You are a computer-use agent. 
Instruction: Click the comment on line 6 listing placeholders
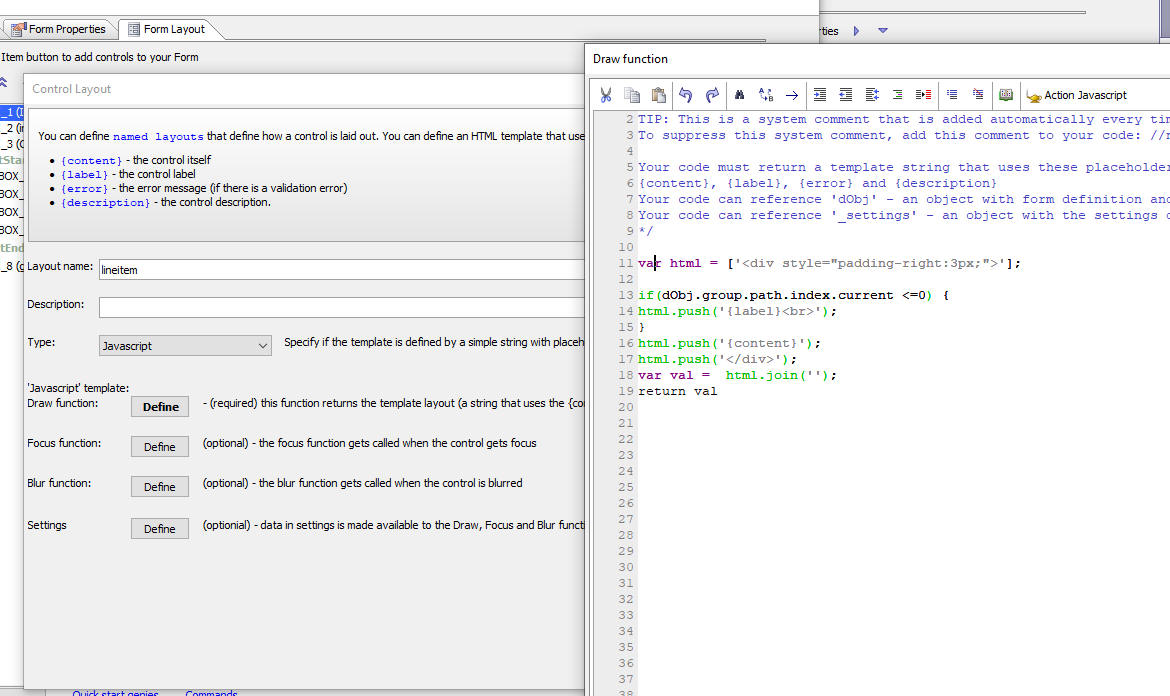817,184
